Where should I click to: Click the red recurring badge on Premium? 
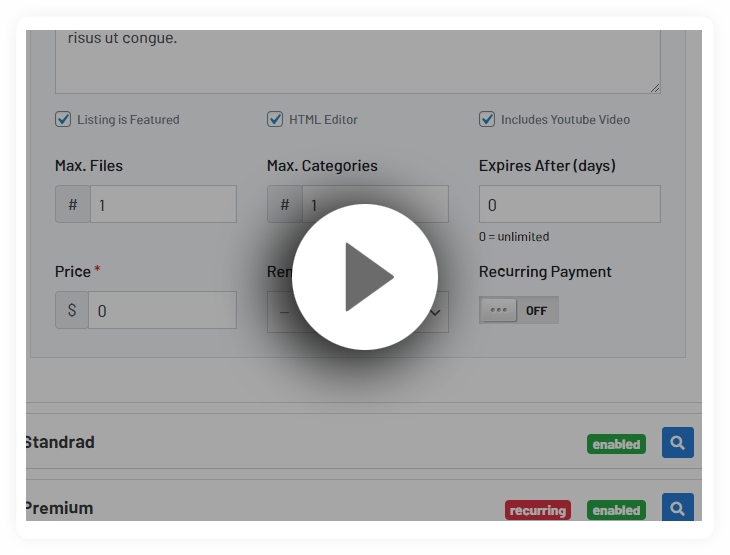(x=538, y=510)
